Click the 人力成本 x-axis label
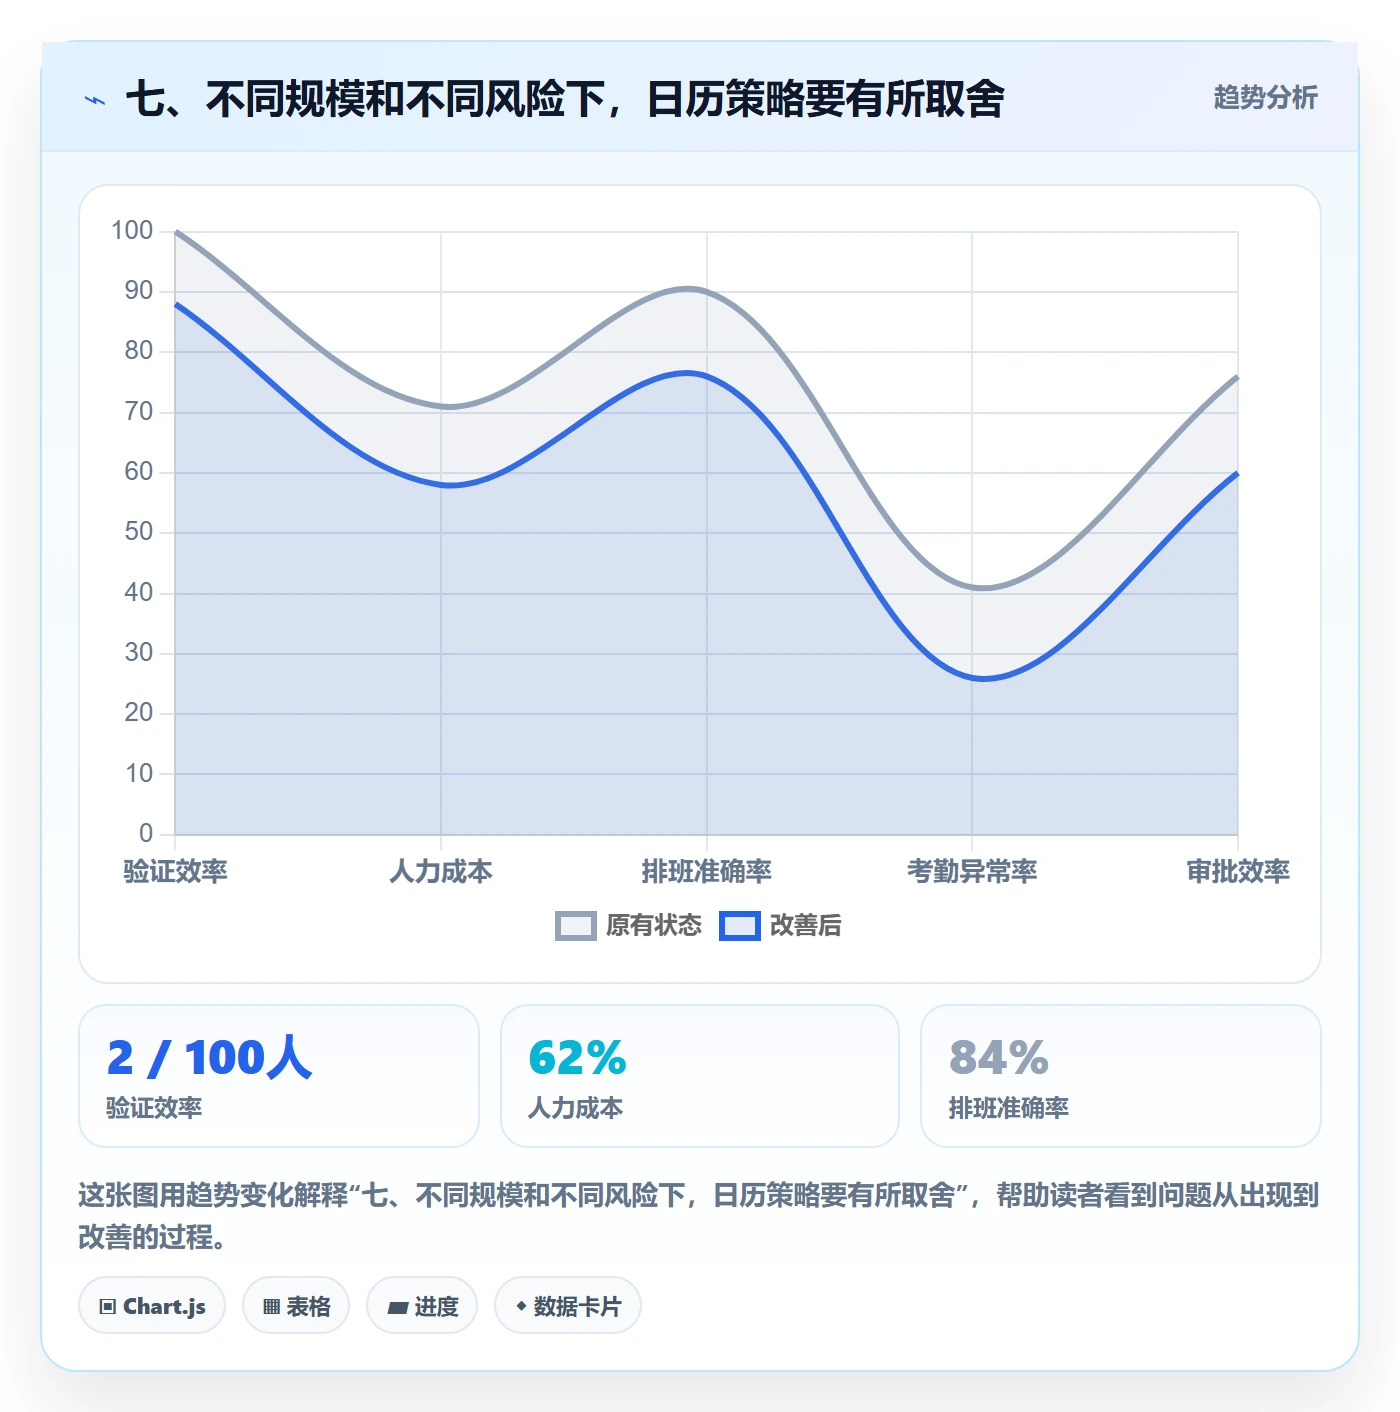This screenshot has height=1412, width=1400. pyautogui.click(x=441, y=872)
